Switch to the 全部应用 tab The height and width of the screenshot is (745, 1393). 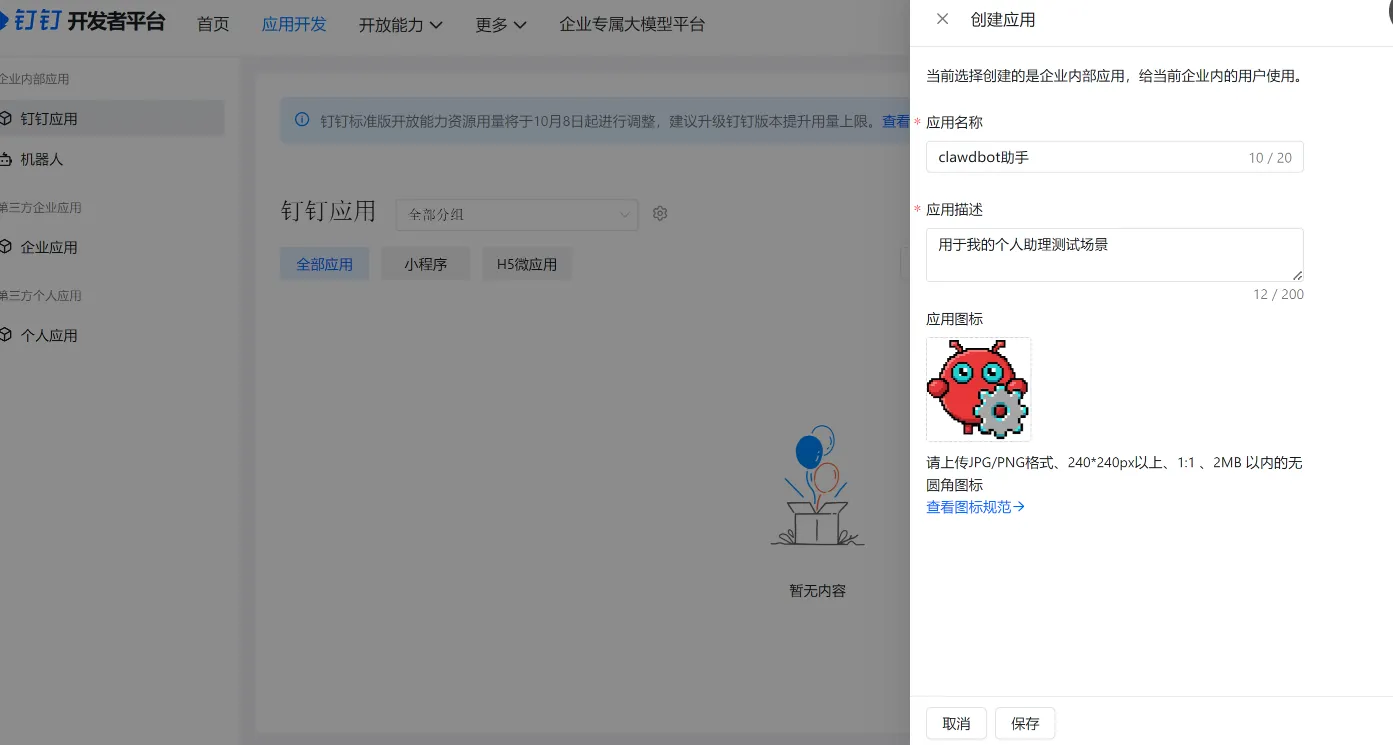(x=325, y=264)
